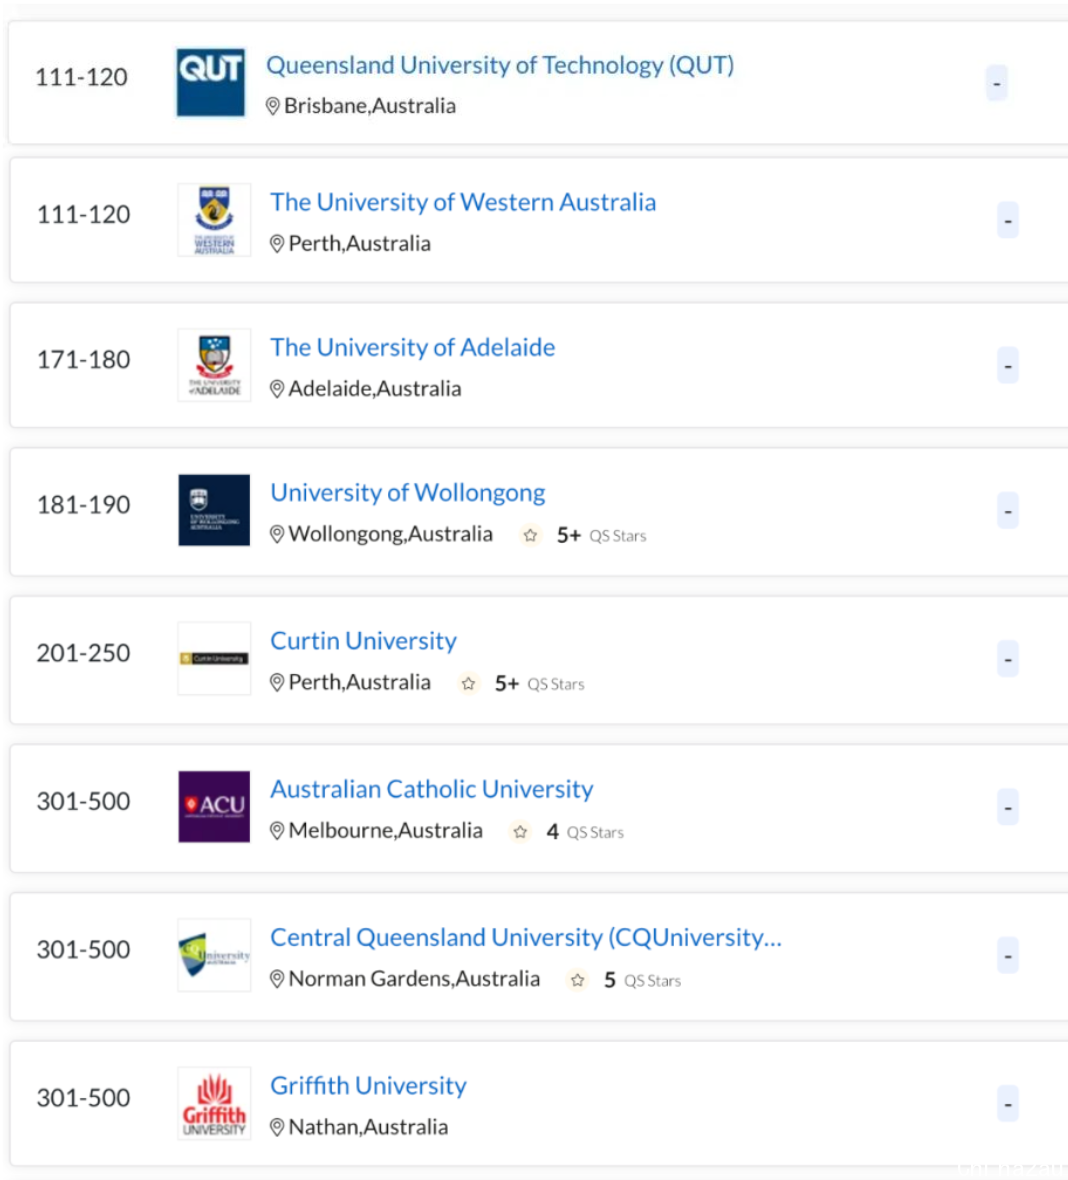Open The University of Adelaide link

412,348
